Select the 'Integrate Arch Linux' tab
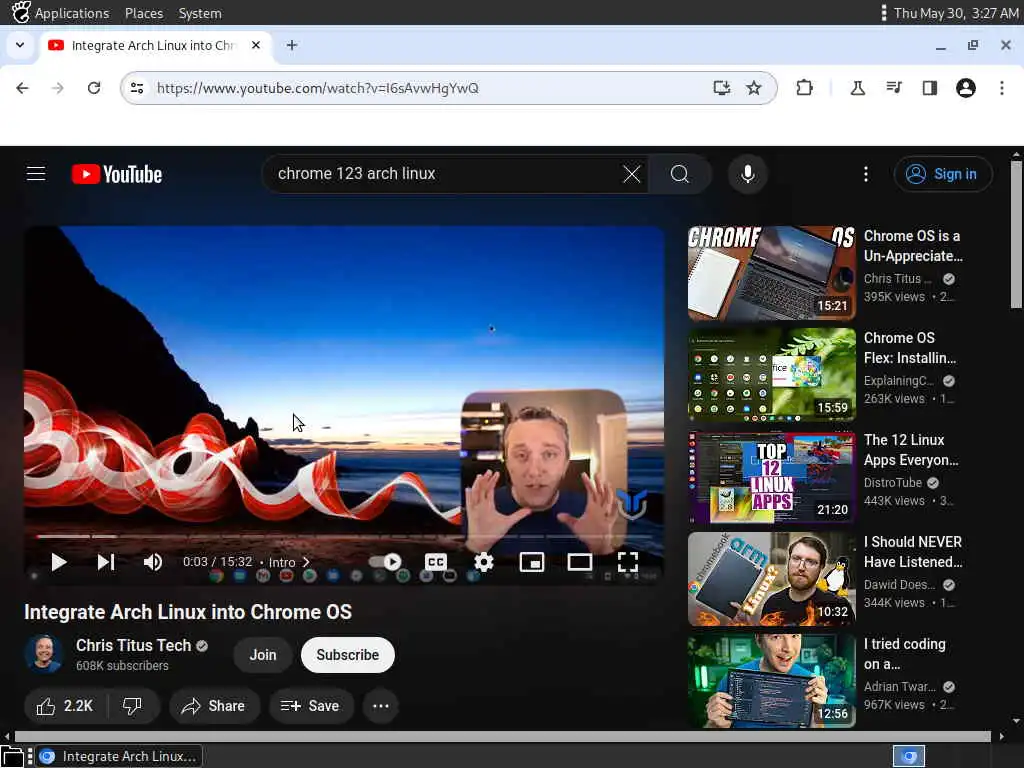The height and width of the screenshot is (768, 1024). (154, 46)
